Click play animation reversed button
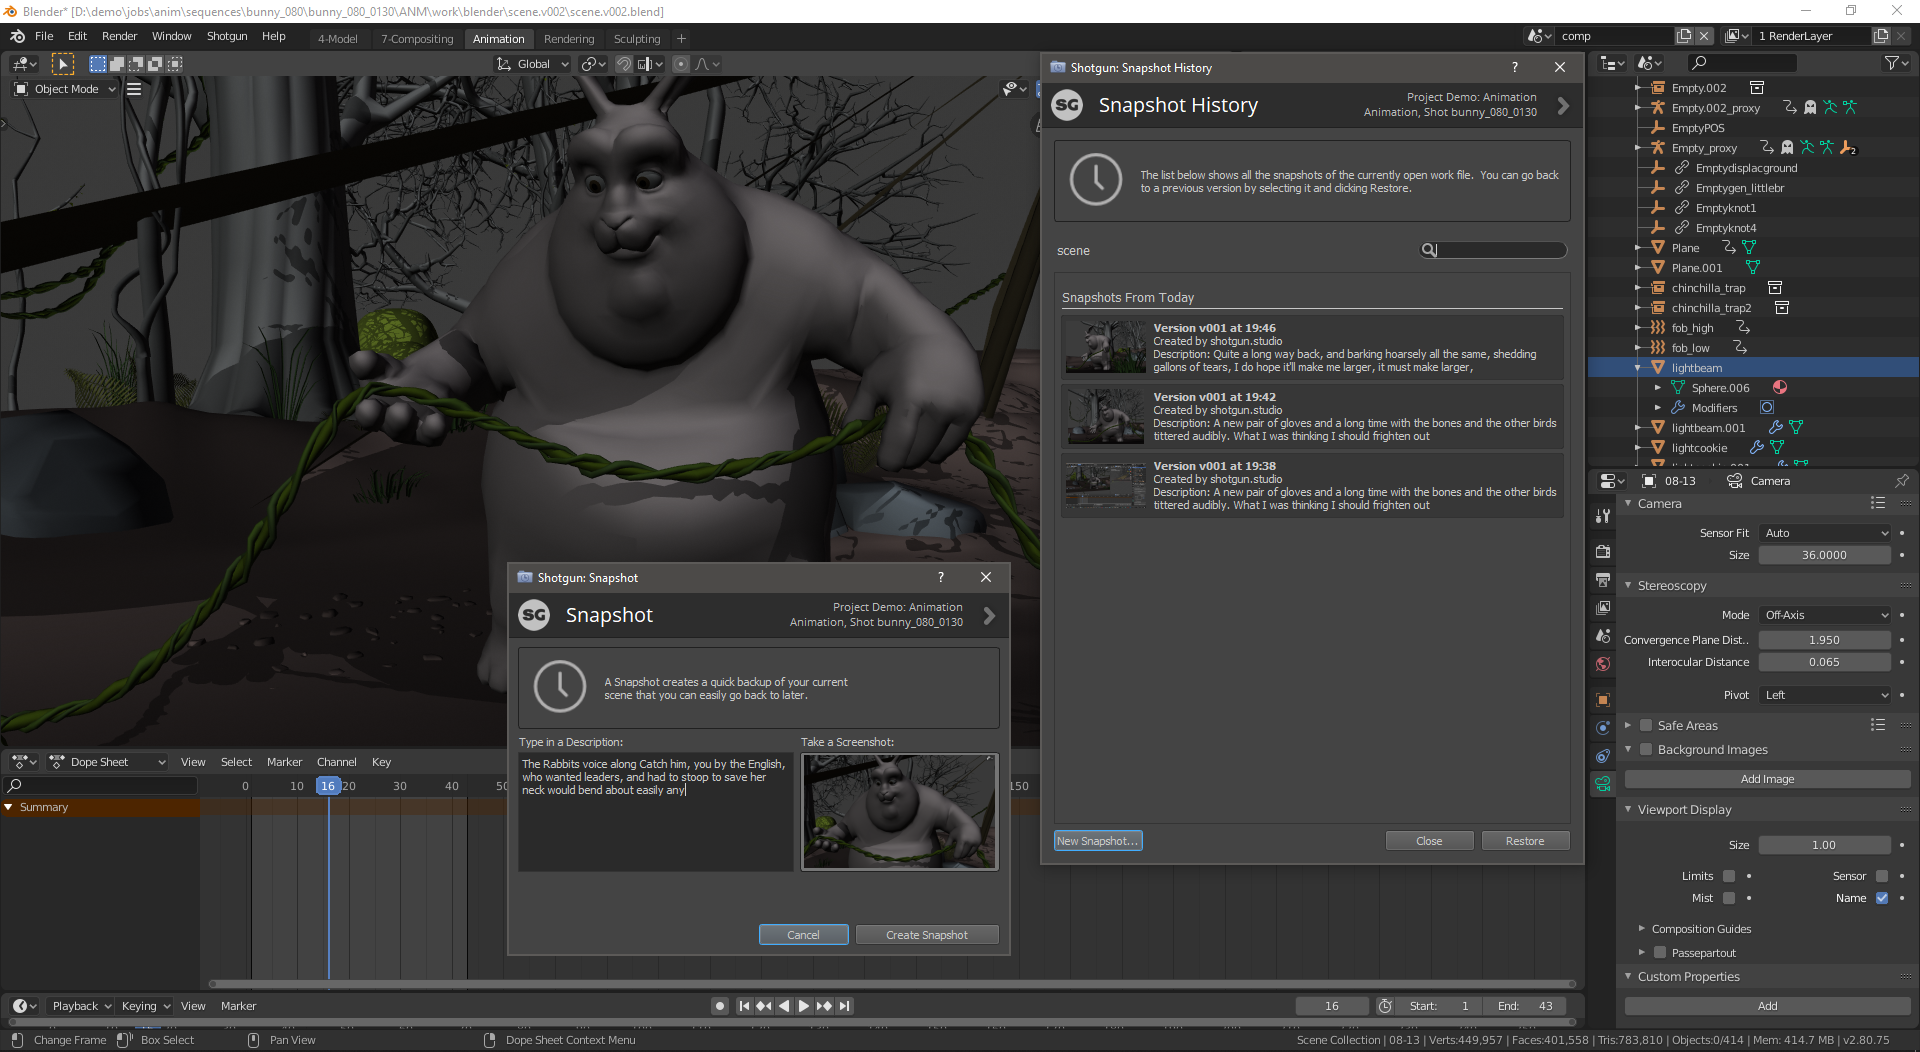Viewport: 1920px width, 1052px height. point(783,1006)
